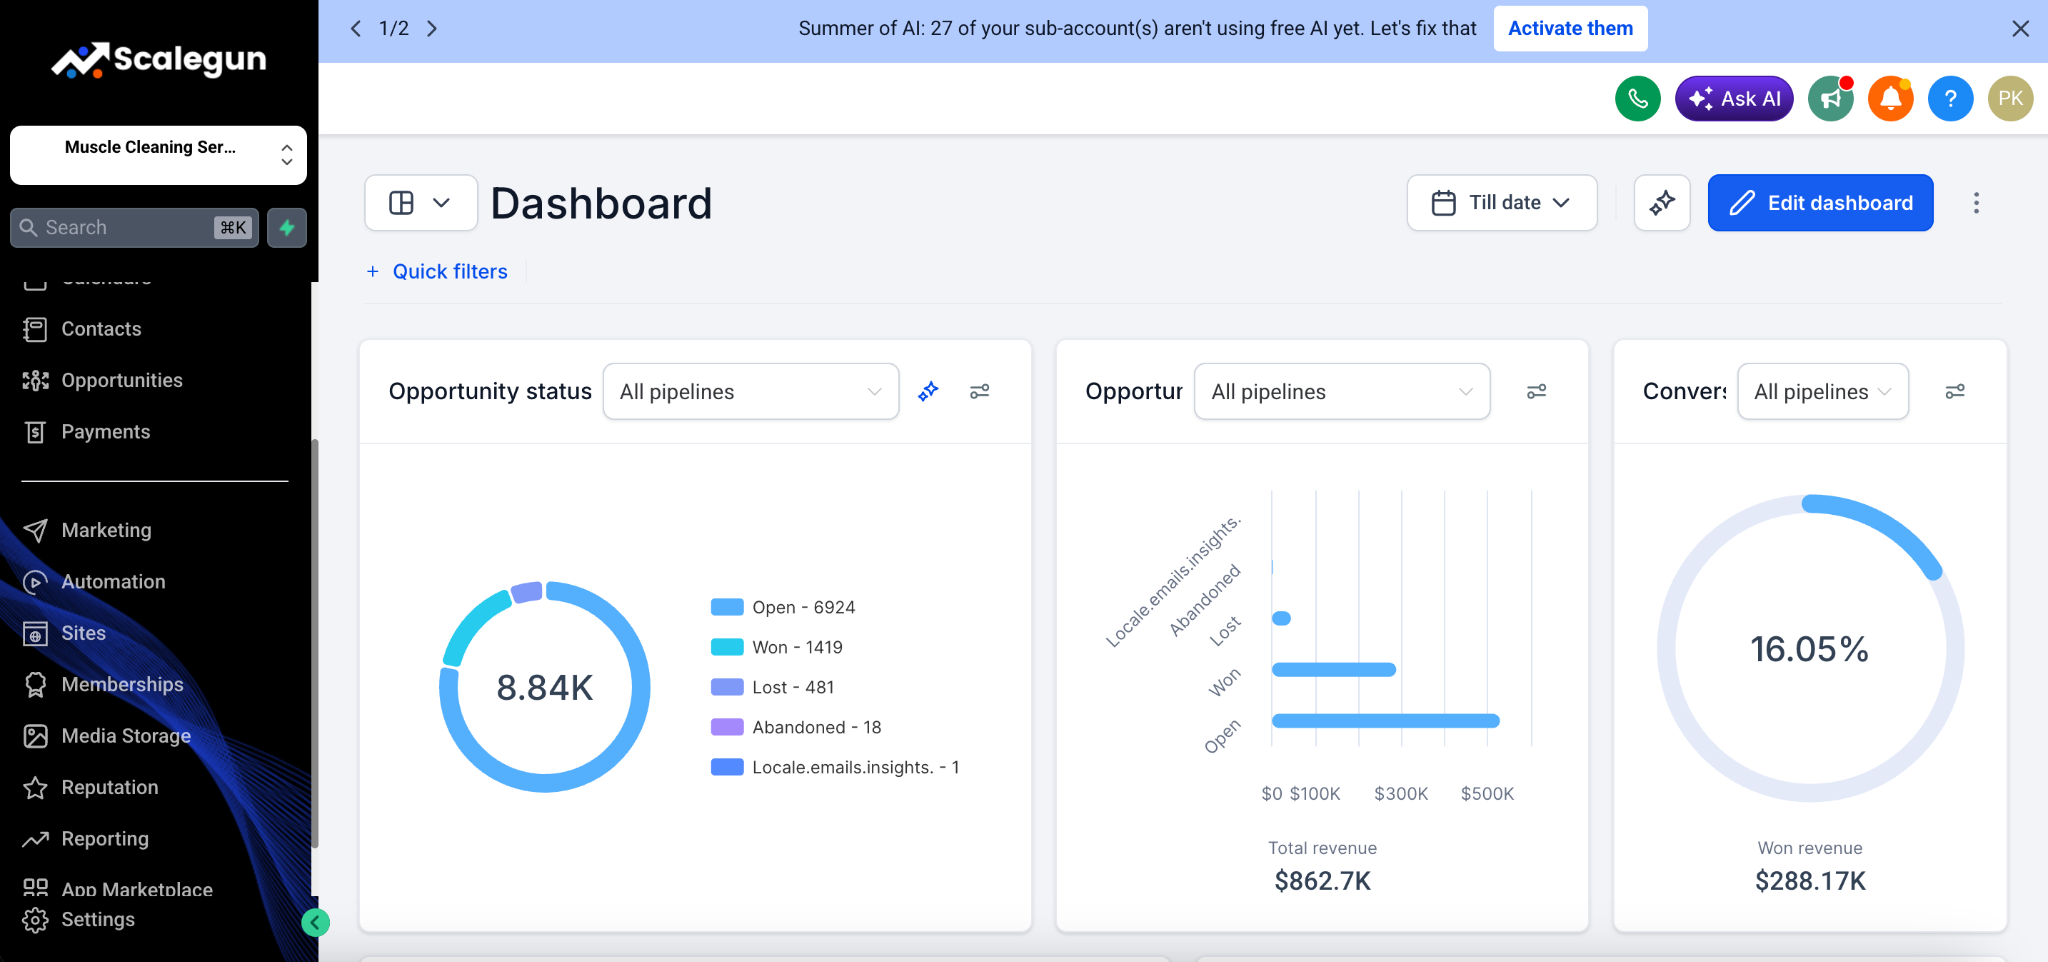Screen dimensions: 2048x962
Task: Click the green phone dialer icon
Action: (1637, 98)
